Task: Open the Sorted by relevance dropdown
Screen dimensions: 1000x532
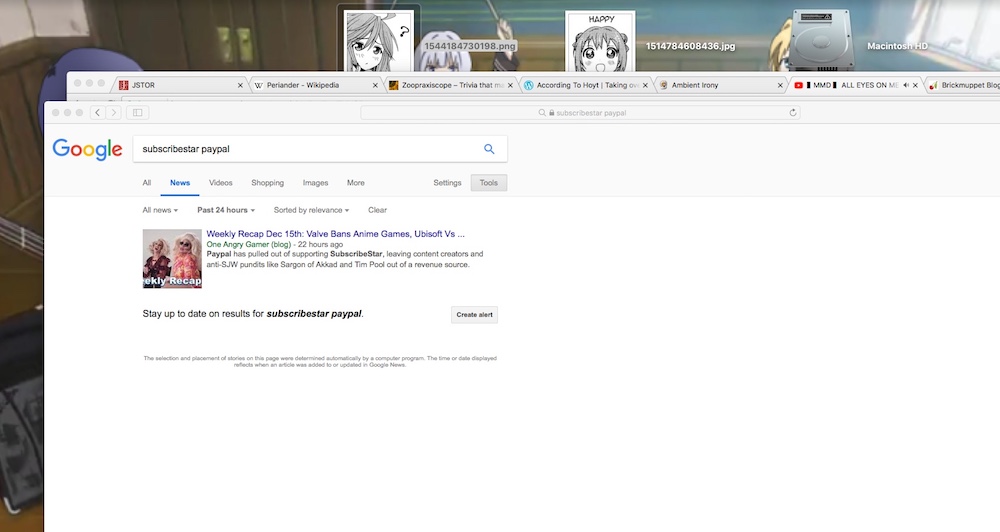Action: [x=311, y=210]
